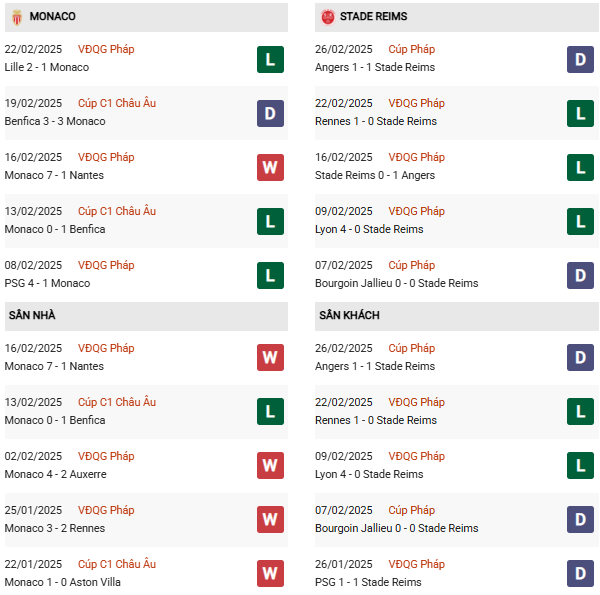Click the L badge for Stade Reims 0-1 Angers
600x595 pixels.
pyautogui.click(x=581, y=168)
